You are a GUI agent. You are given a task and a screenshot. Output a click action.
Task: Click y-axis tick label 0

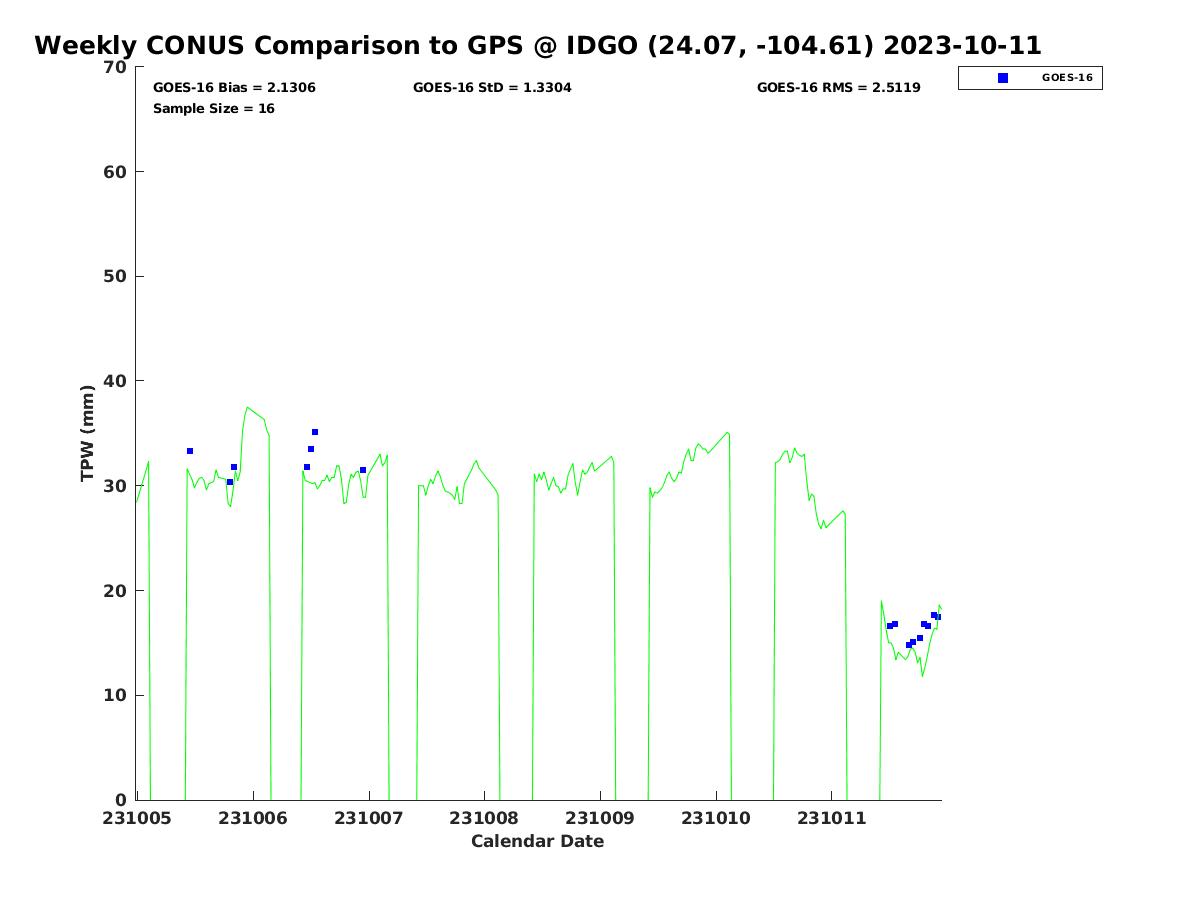122,800
